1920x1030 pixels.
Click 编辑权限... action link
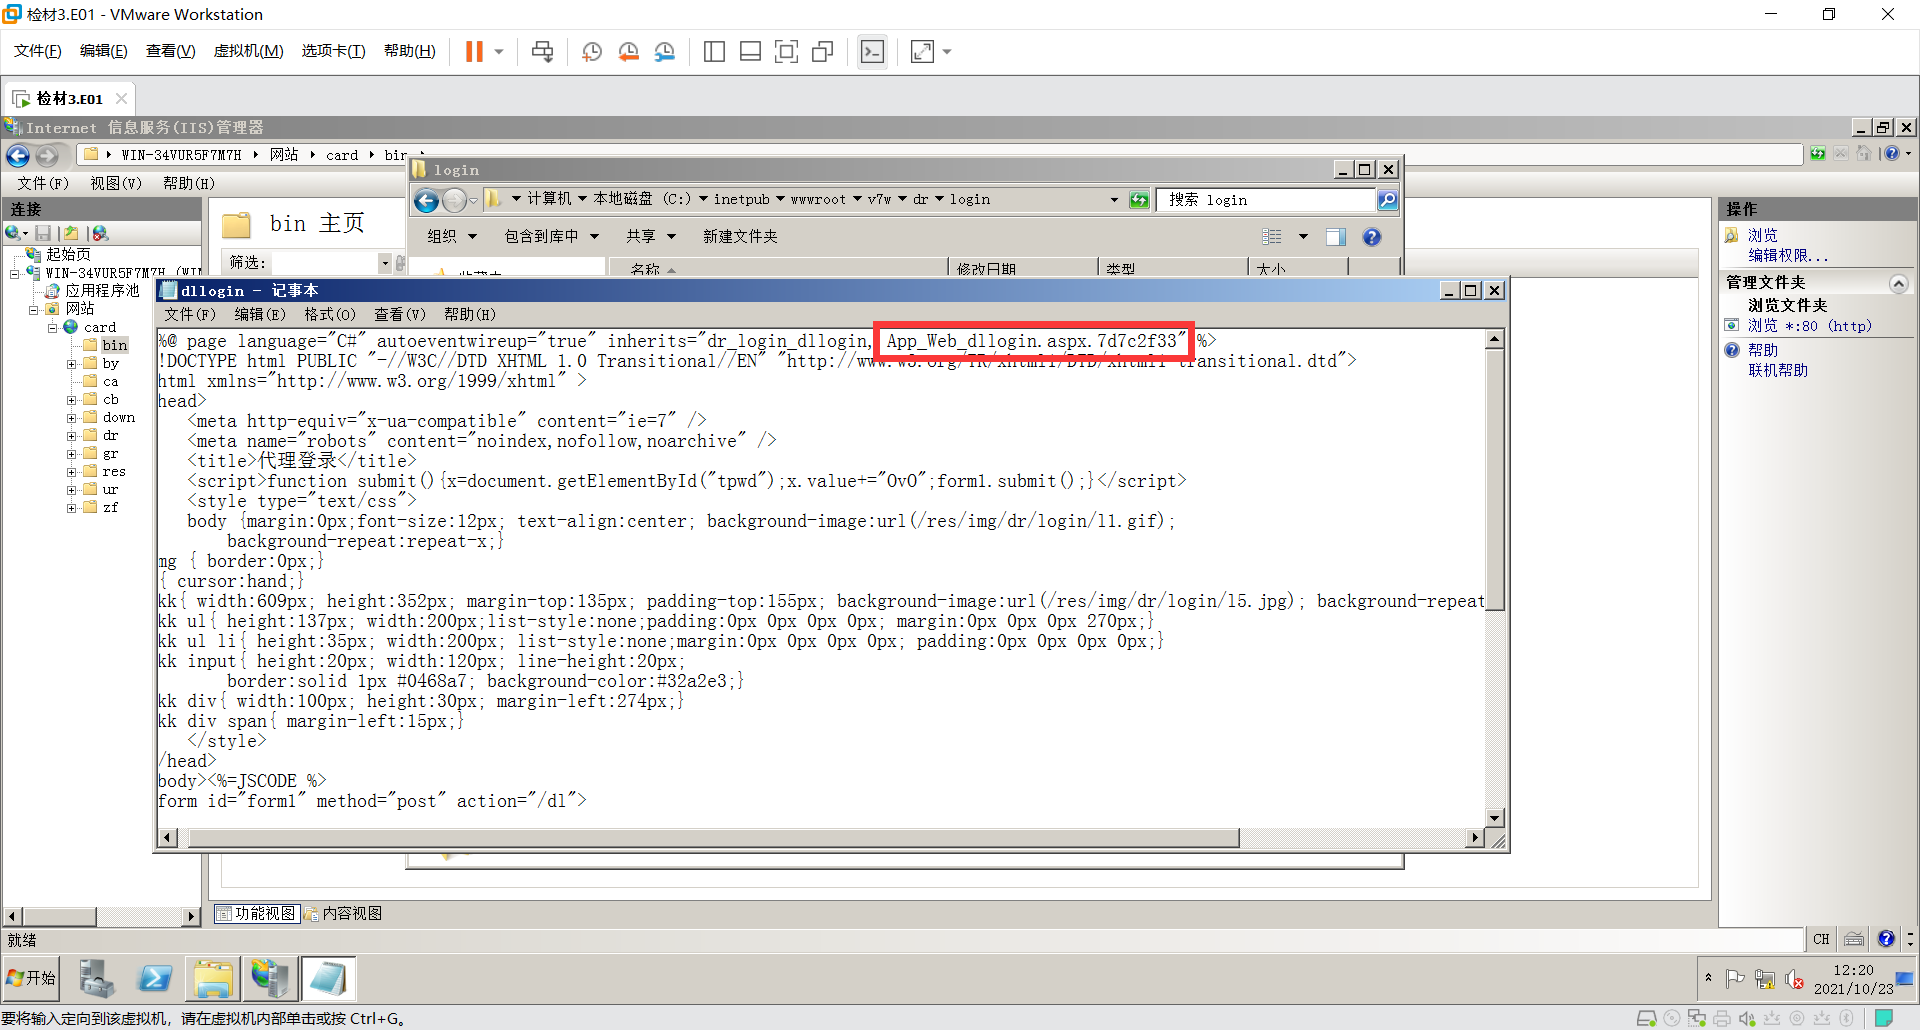1788,256
